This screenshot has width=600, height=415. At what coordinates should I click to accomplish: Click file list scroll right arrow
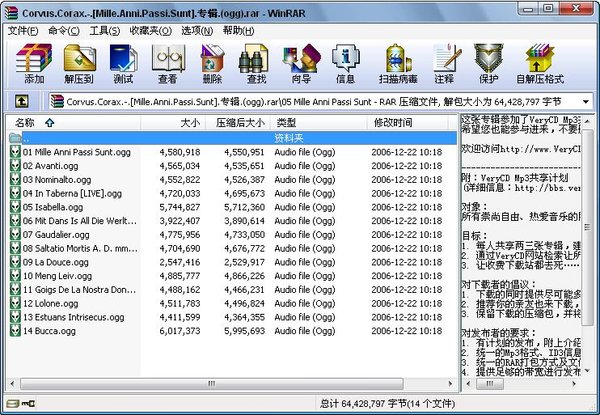click(450, 383)
